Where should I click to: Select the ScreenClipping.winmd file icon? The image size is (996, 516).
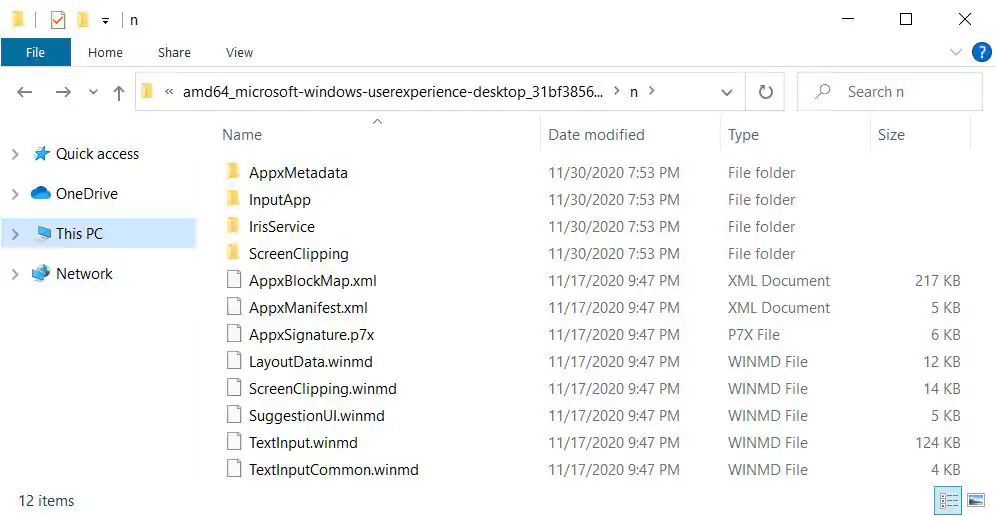234,388
